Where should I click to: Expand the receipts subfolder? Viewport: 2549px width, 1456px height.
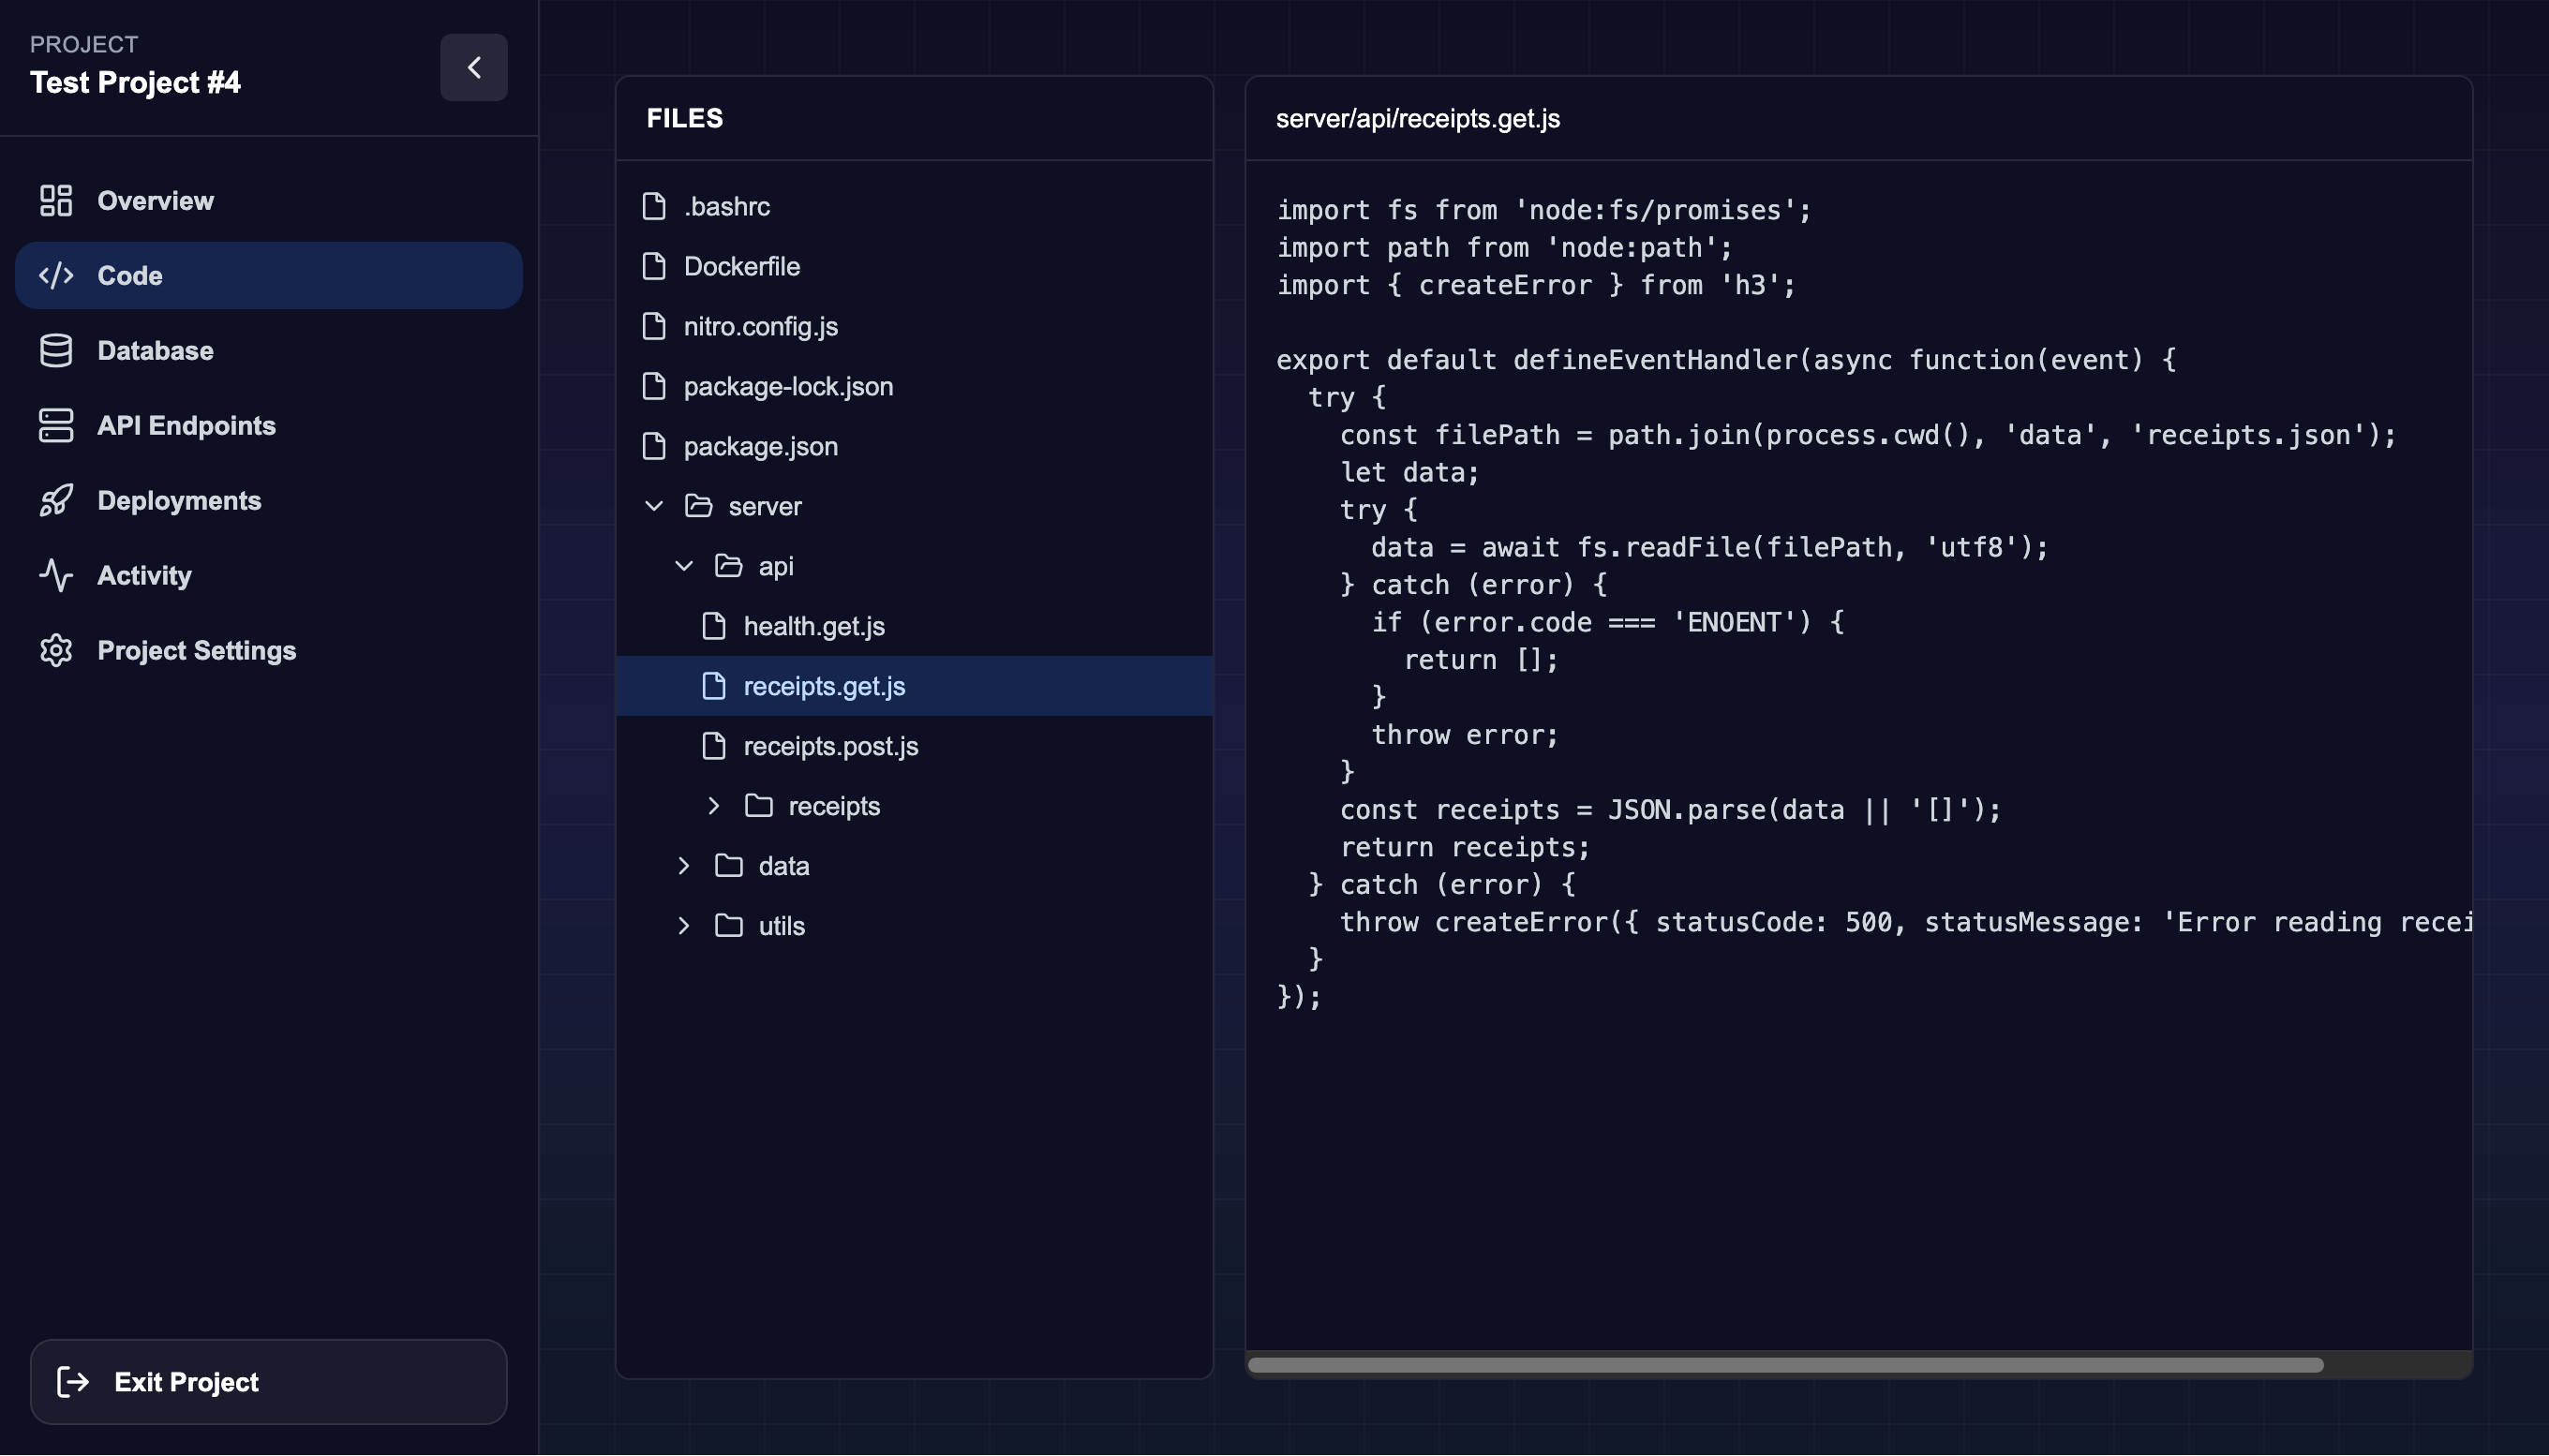[x=714, y=806]
